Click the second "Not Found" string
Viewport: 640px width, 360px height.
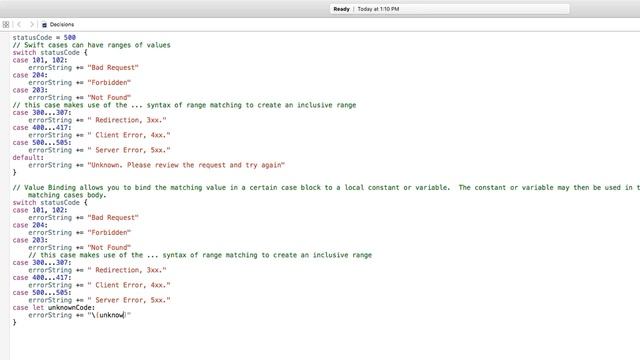pos(109,248)
